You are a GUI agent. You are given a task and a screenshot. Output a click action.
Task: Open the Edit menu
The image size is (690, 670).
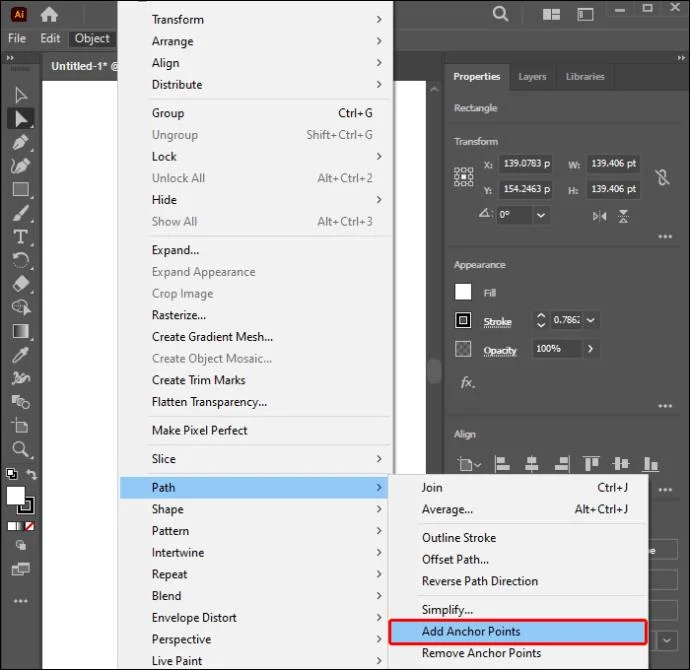coord(50,38)
